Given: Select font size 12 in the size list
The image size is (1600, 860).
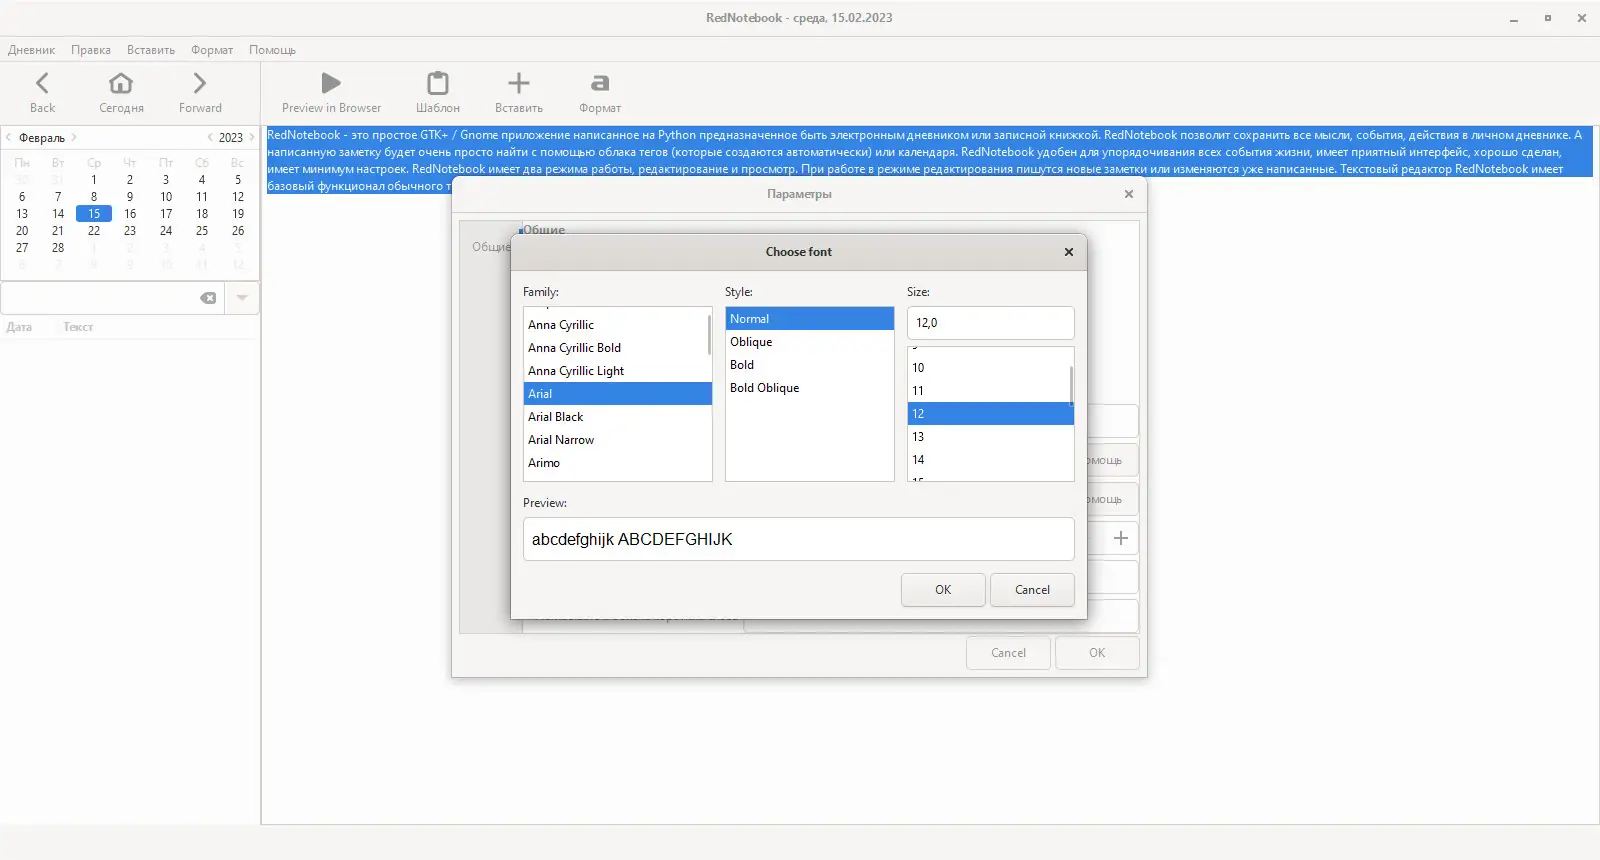Looking at the screenshot, I should [989, 414].
